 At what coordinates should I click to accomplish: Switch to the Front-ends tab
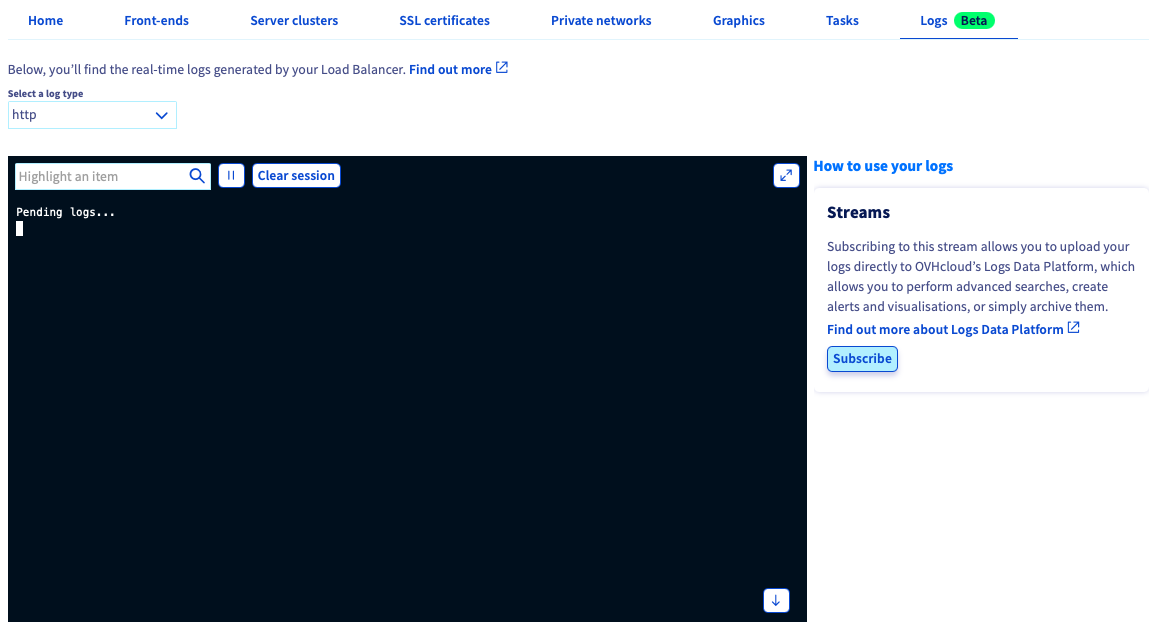156,21
